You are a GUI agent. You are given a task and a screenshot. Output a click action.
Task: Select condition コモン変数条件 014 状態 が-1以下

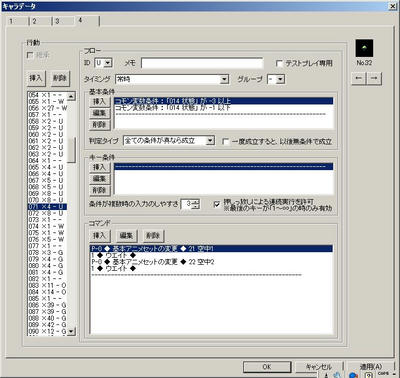[x=223, y=107]
